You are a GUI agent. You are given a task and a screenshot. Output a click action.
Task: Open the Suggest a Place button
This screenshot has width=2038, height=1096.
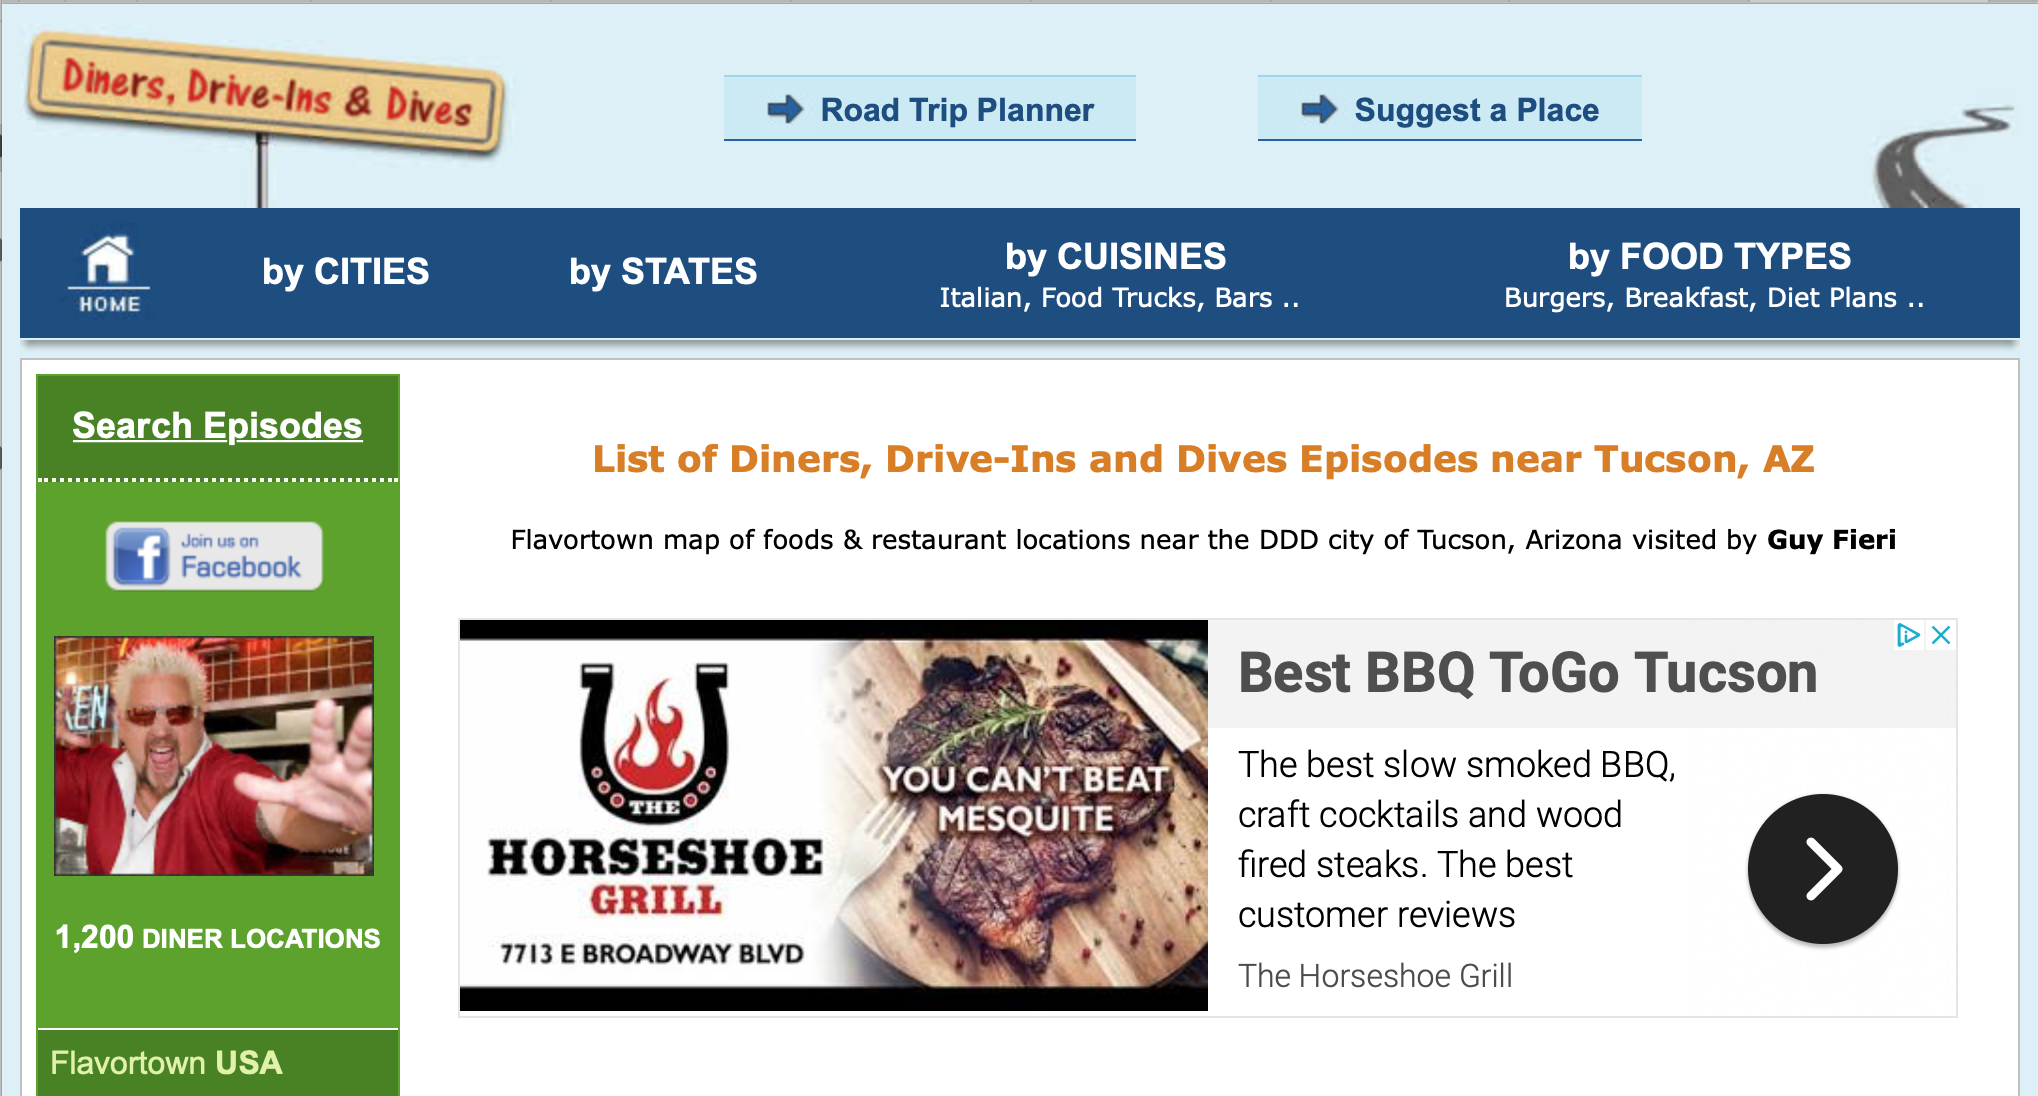(x=1450, y=108)
